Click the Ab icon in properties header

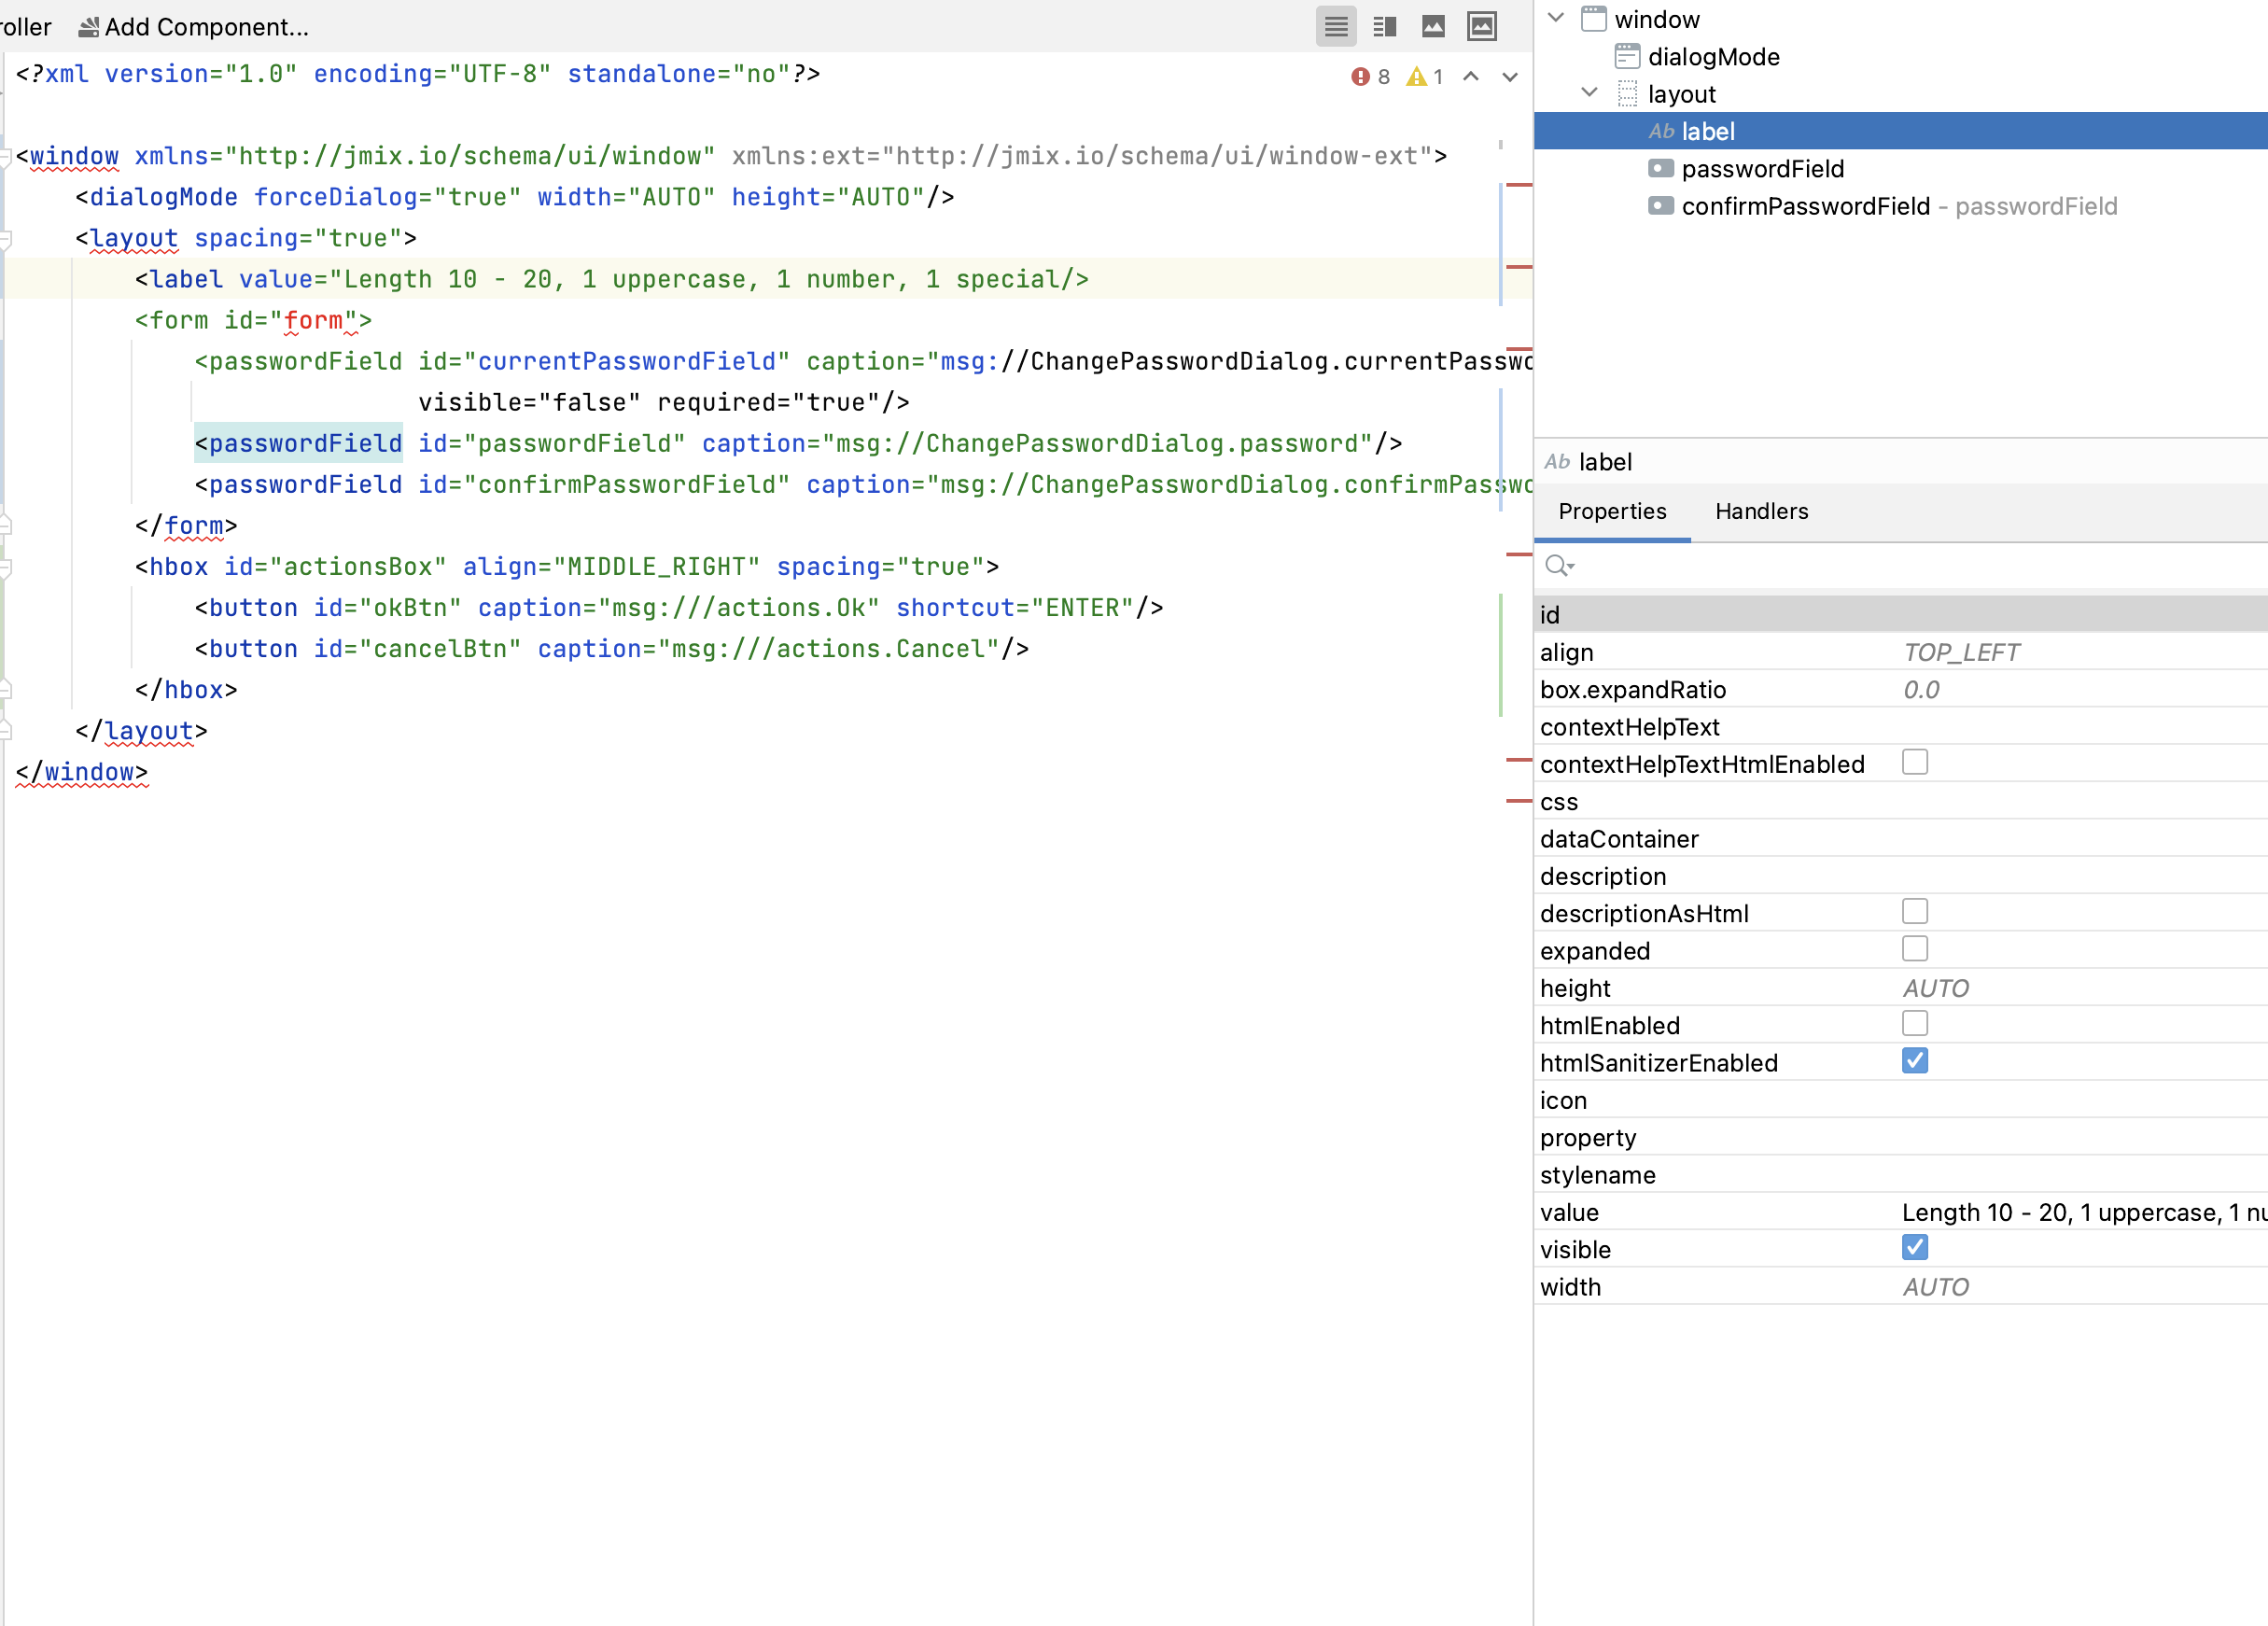point(1556,462)
